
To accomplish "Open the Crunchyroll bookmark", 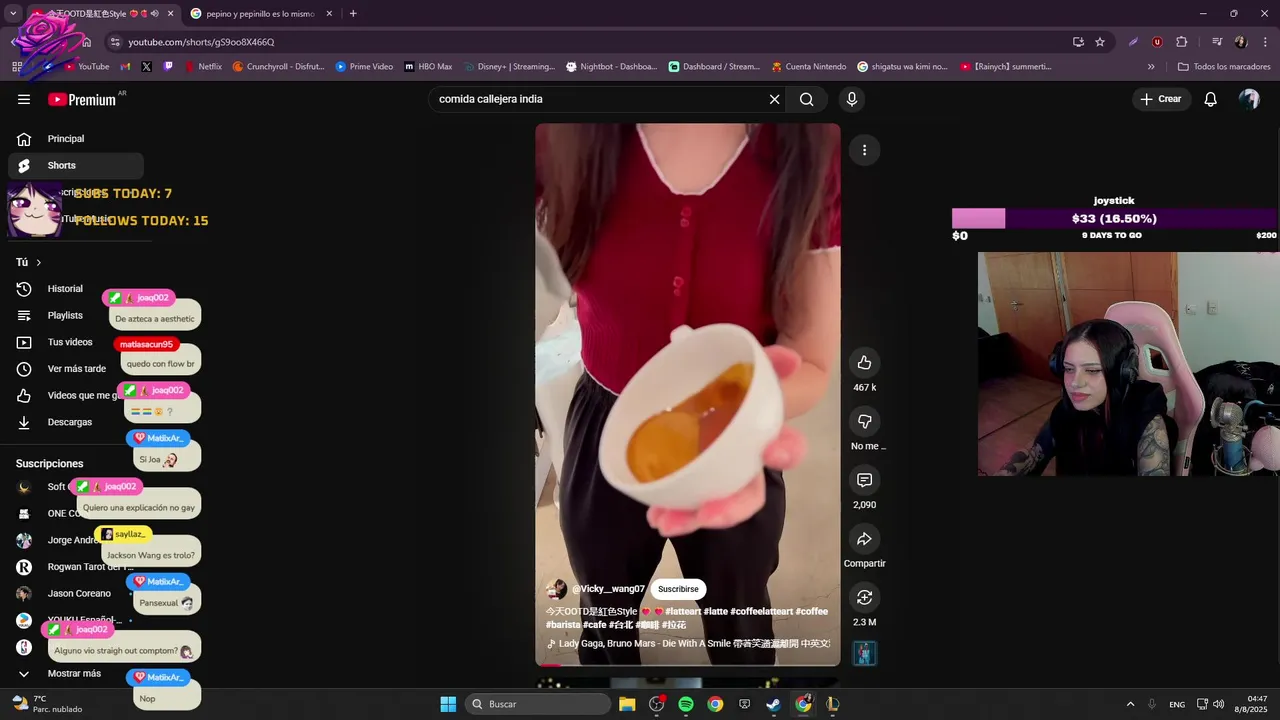I will [279, 67].
